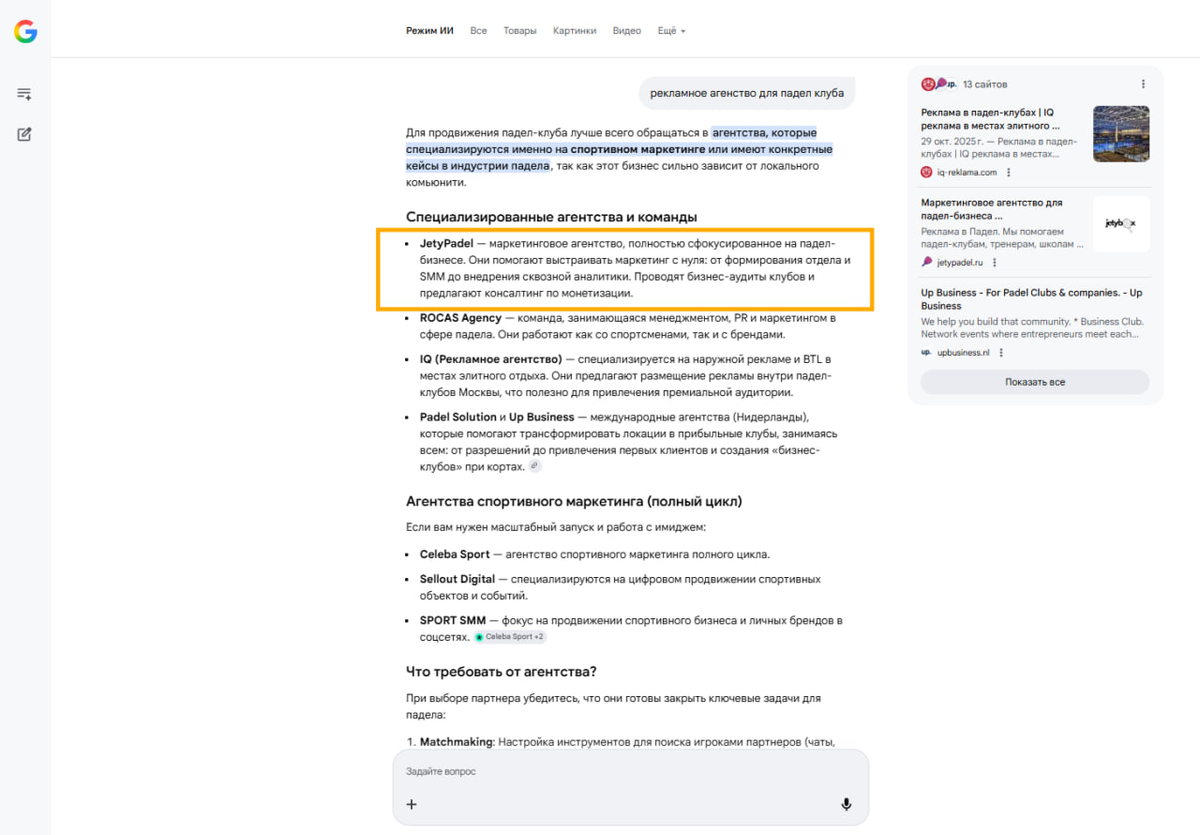Switch to the Видео tab
1200x835 pixels.
click(x=626, y=30)
